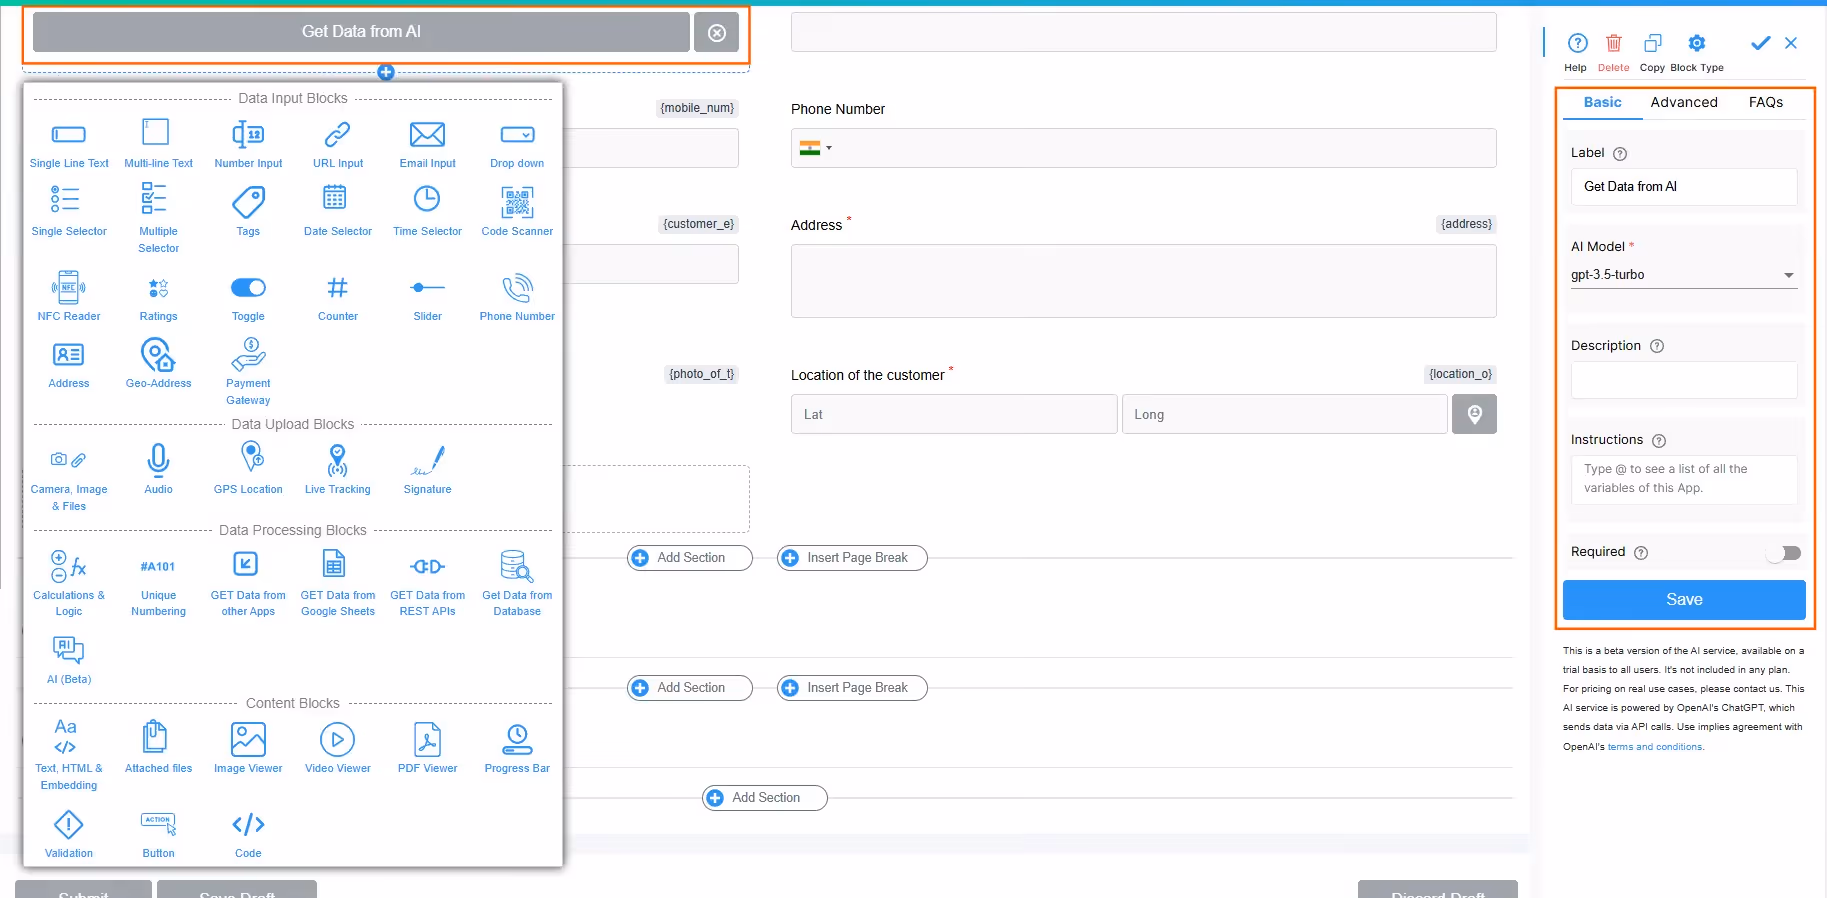Choose the Geo-Address block

point(158,363)
